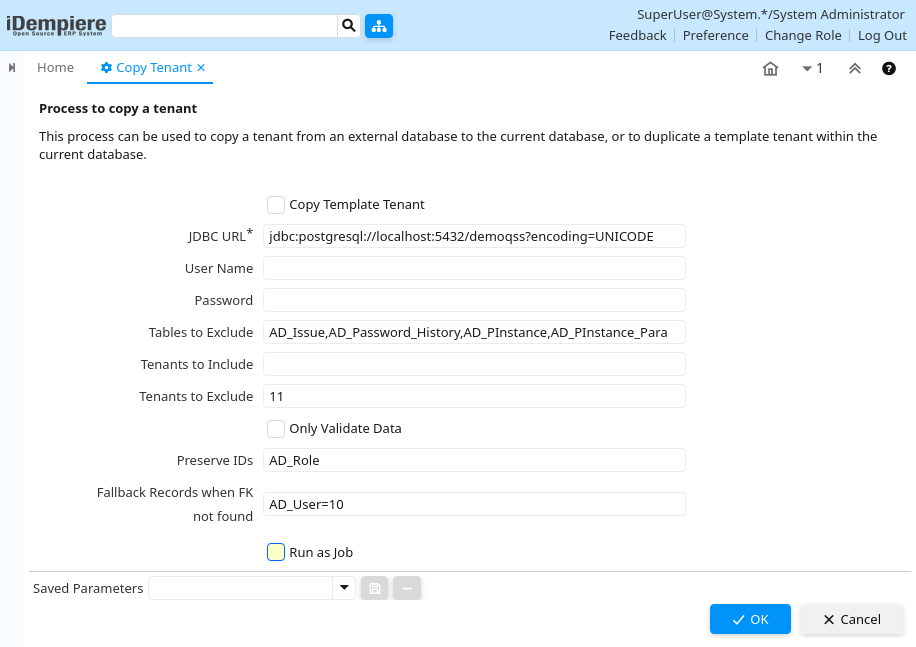The height and width of the screenshot is (647, 916).
Task: Toggle the Run as Job checkbox
Action: click(276, 552)
